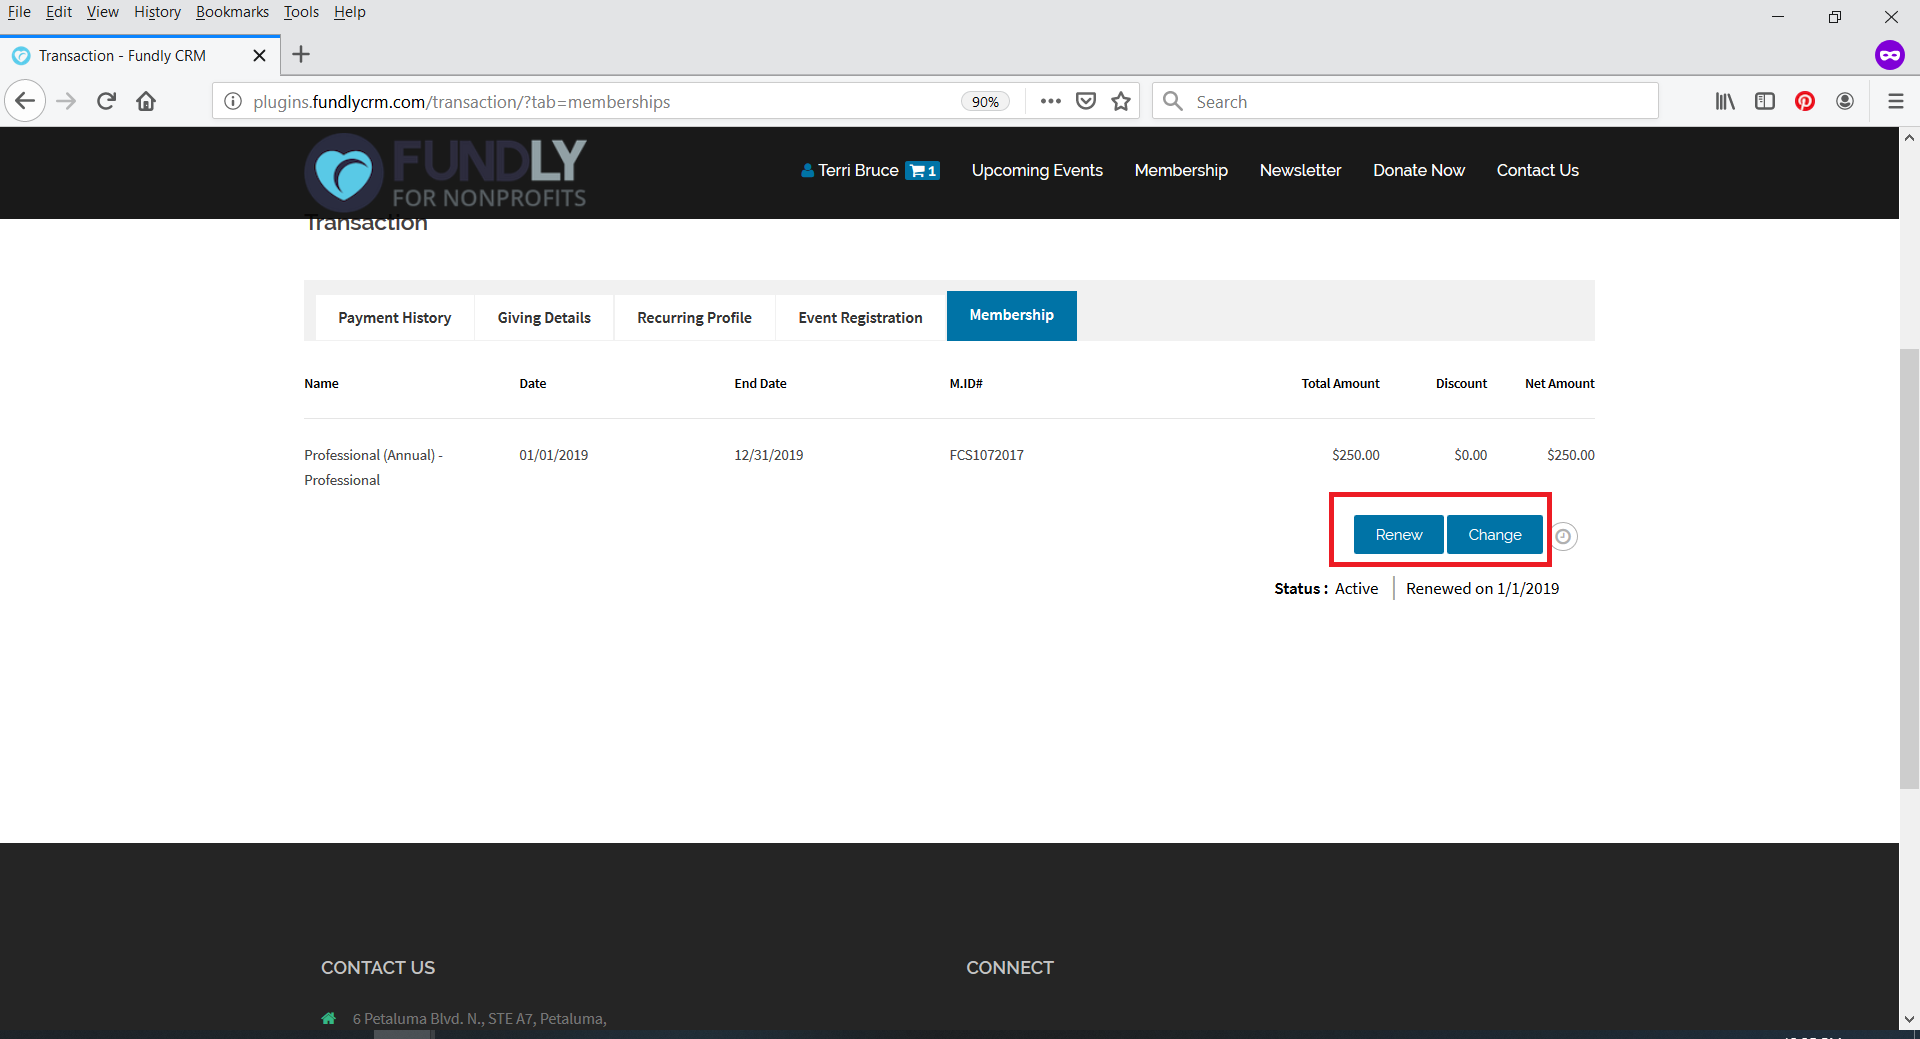Viewport: 1920px width, 1039px height.
Task: Open the Event Registration tab
Action: (860, 318)
